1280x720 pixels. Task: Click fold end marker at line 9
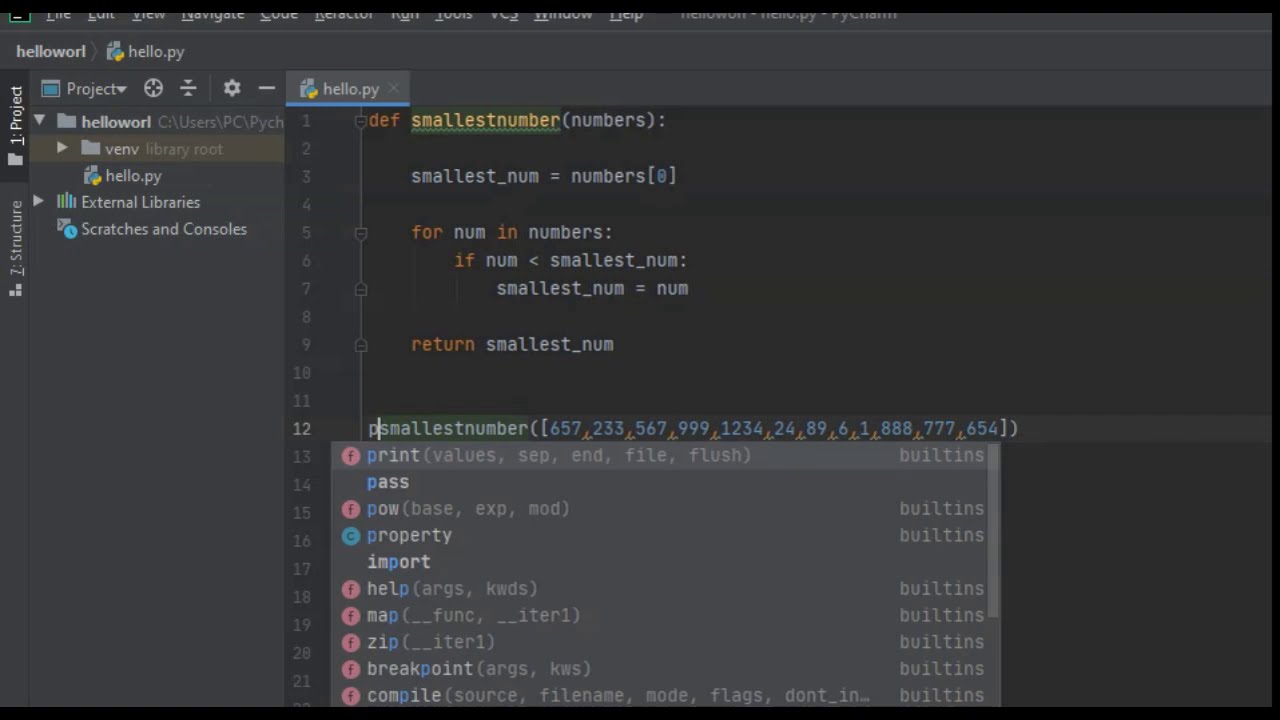[360, 345]
